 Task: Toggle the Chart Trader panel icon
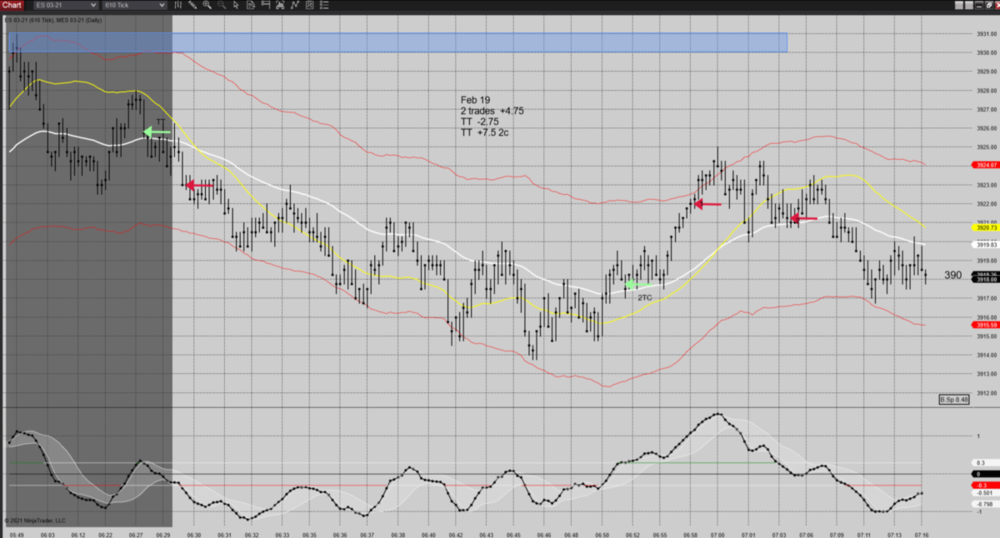(x=265, y=5)
